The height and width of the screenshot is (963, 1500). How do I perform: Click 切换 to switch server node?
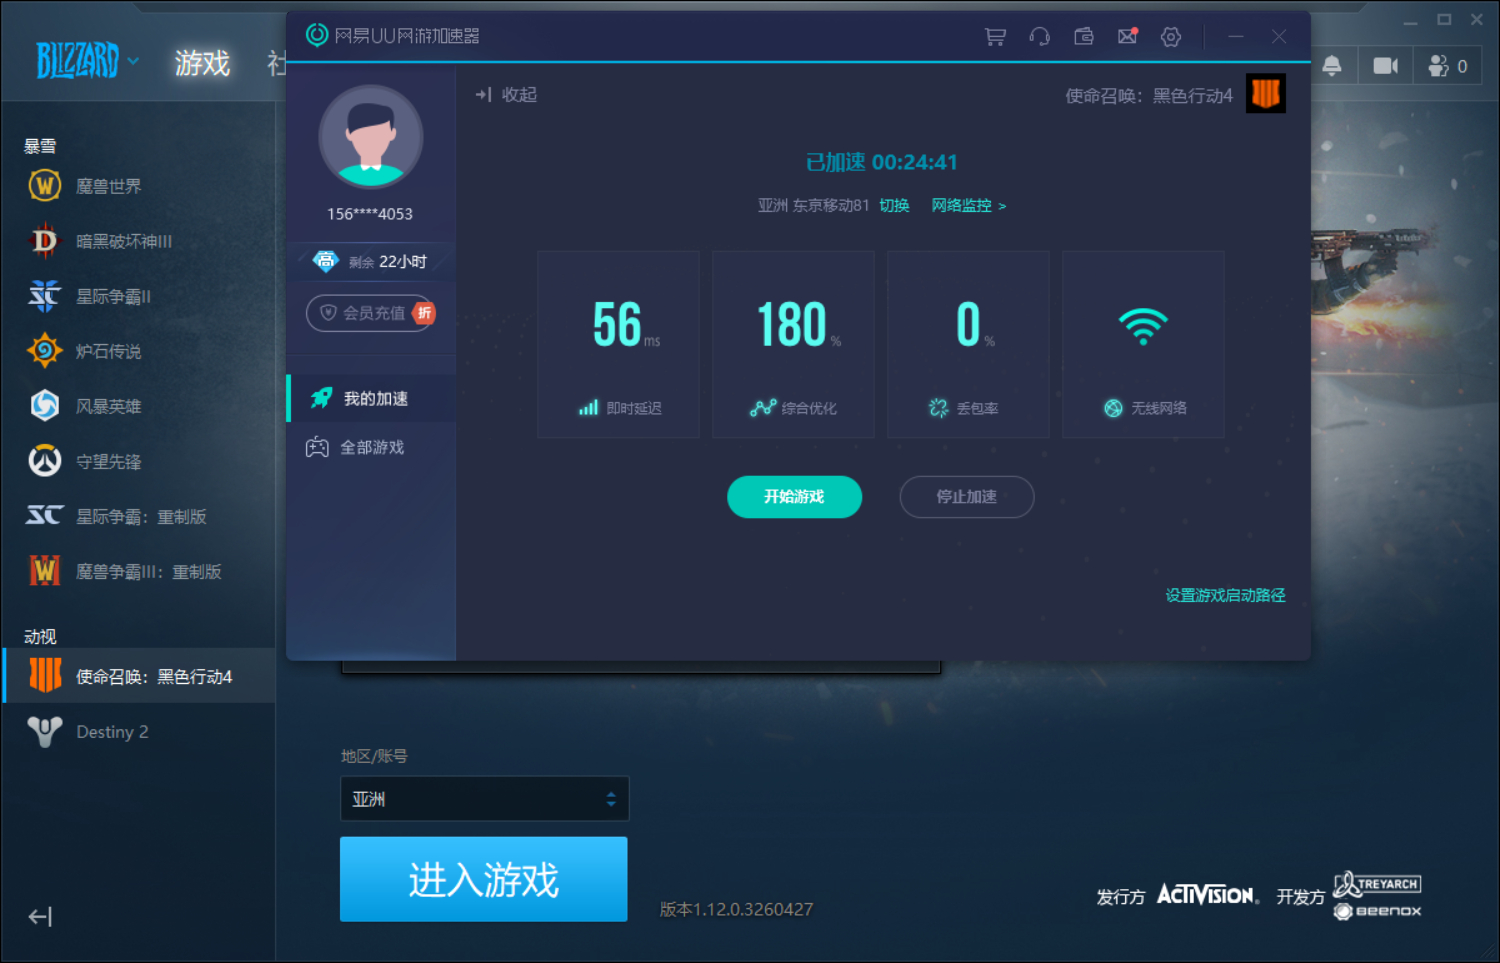click(894, 205)
